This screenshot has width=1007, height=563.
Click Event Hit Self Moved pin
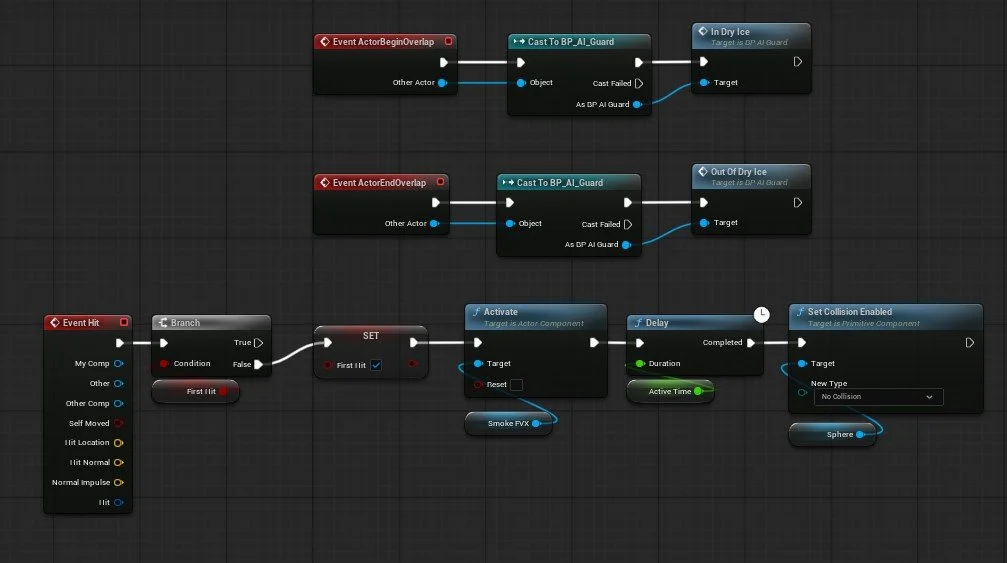(x=118, y=423)
